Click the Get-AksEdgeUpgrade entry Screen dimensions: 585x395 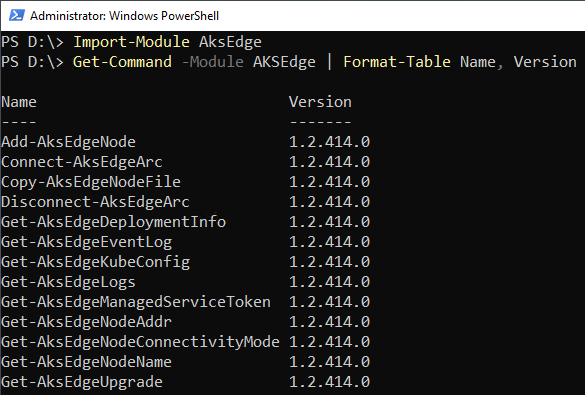[82, 382]
